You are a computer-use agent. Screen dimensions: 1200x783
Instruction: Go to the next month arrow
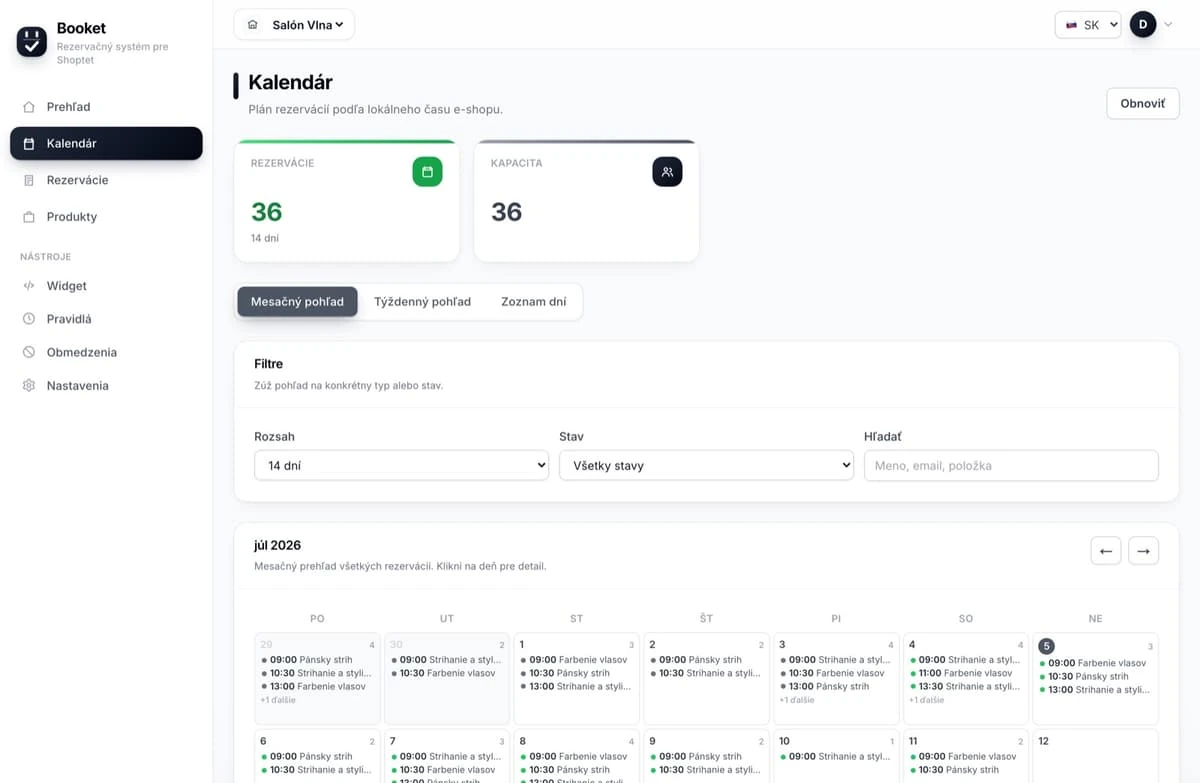point(1143,551)
